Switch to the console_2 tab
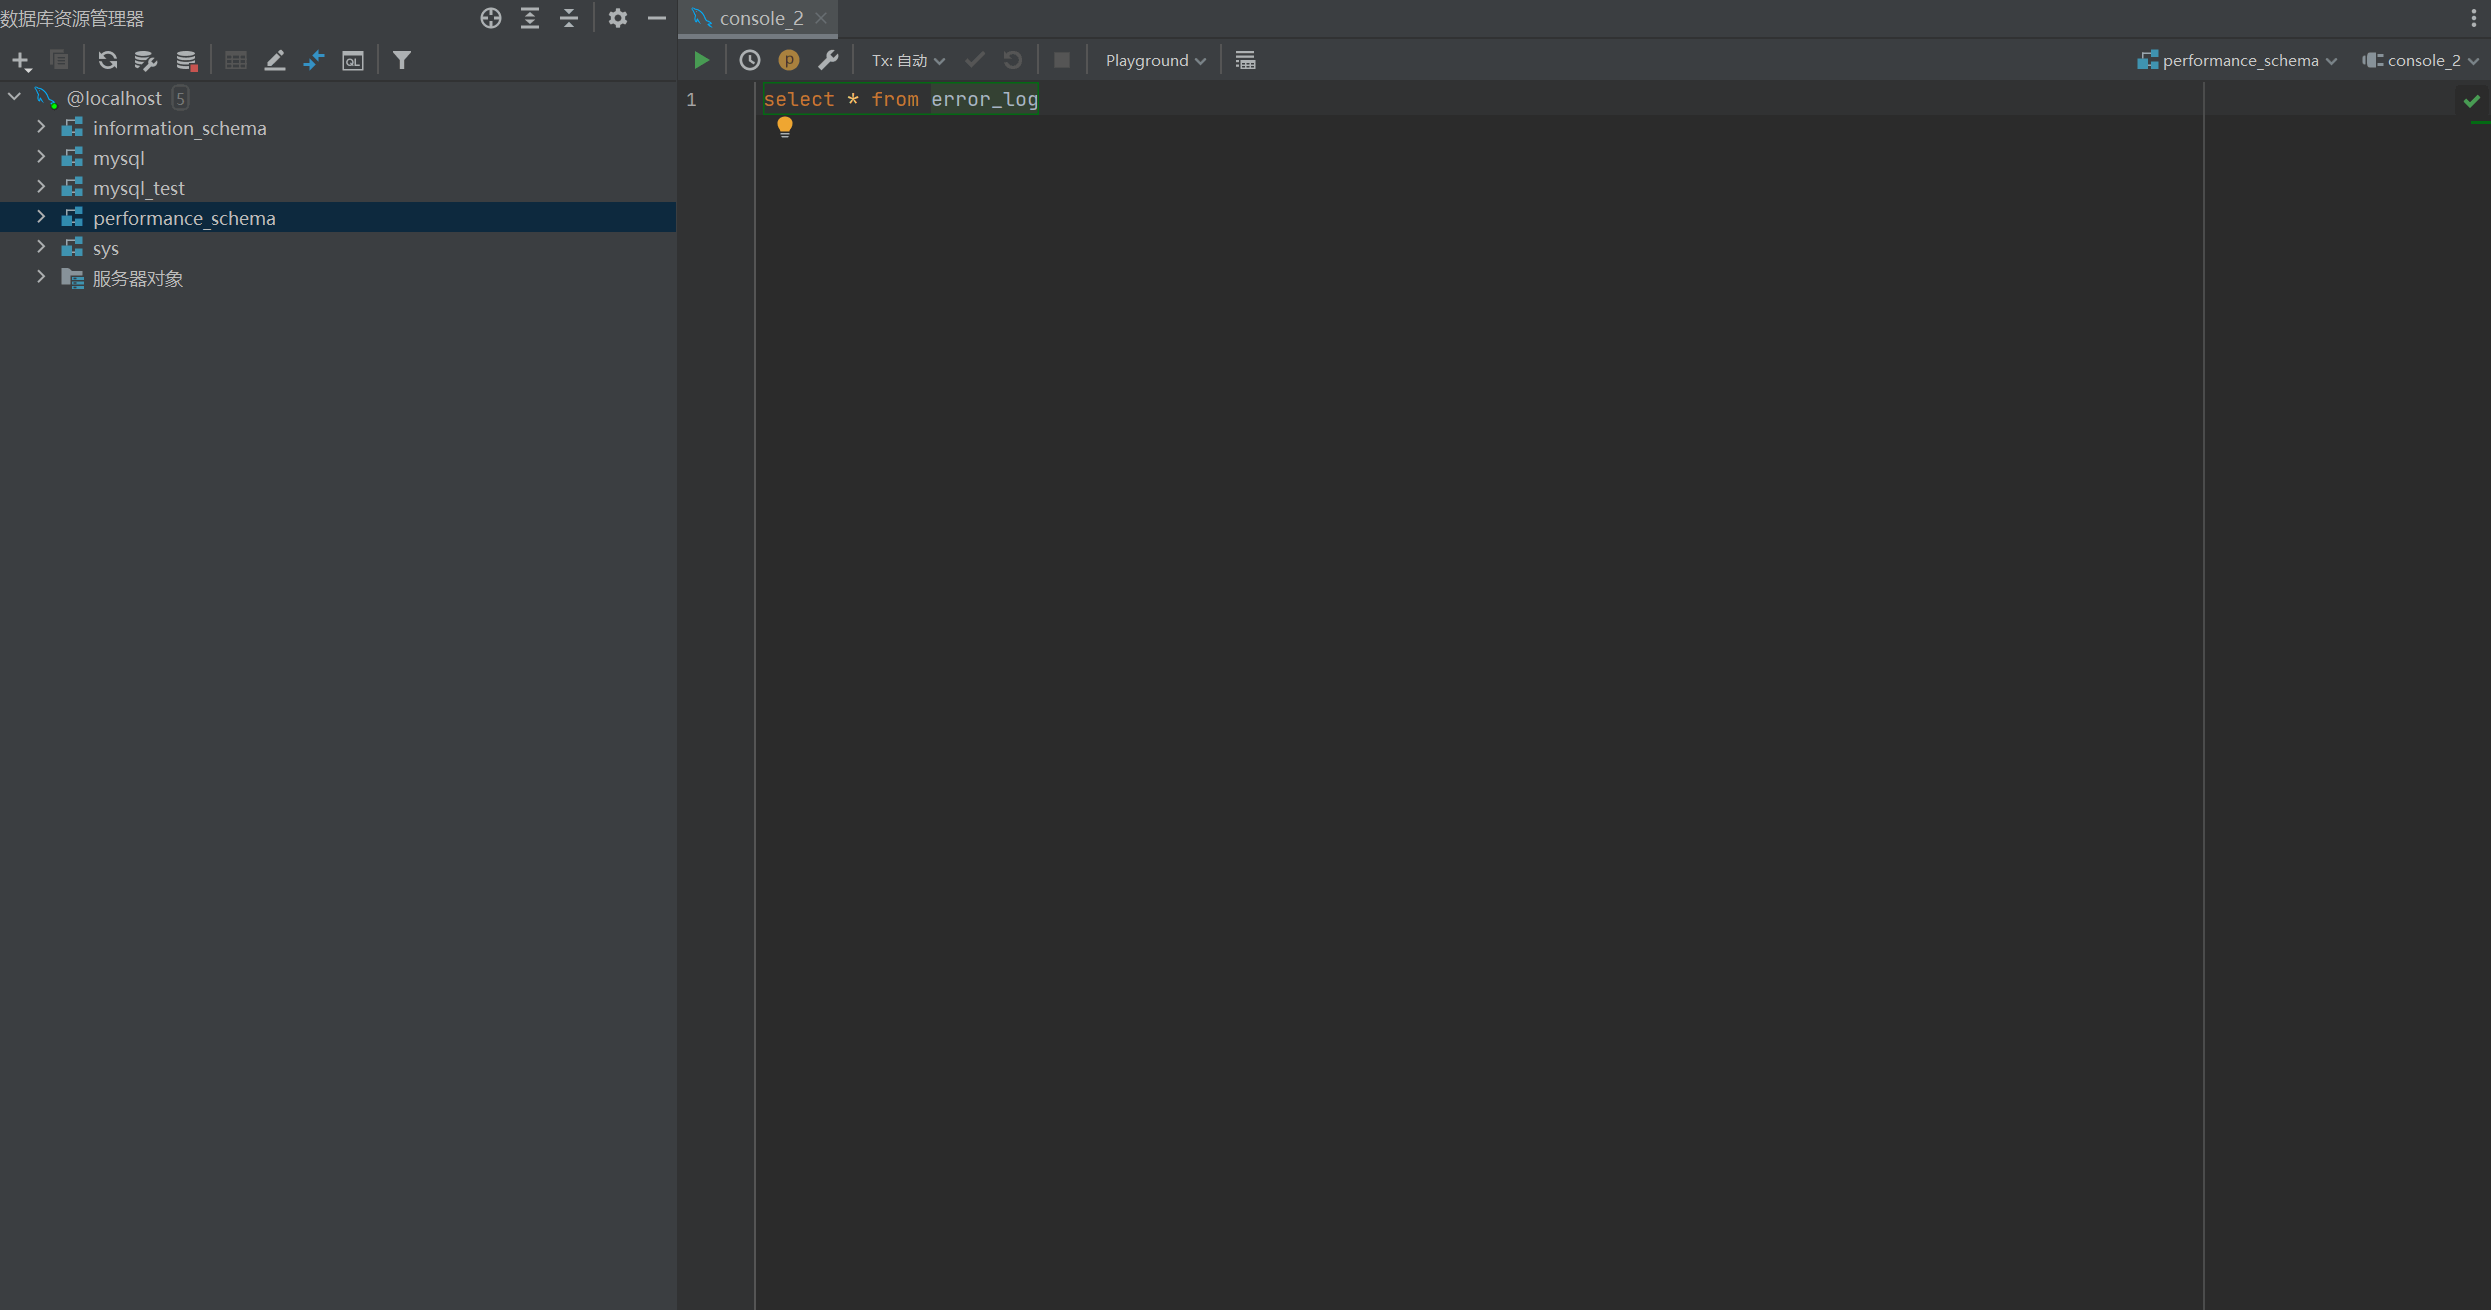The height and width of the screenshot is (1310, 2491). click(760, 18)
